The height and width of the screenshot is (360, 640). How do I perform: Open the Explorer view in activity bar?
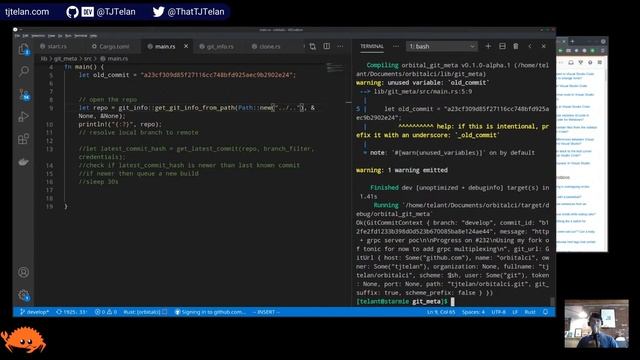tap(24, 49)
